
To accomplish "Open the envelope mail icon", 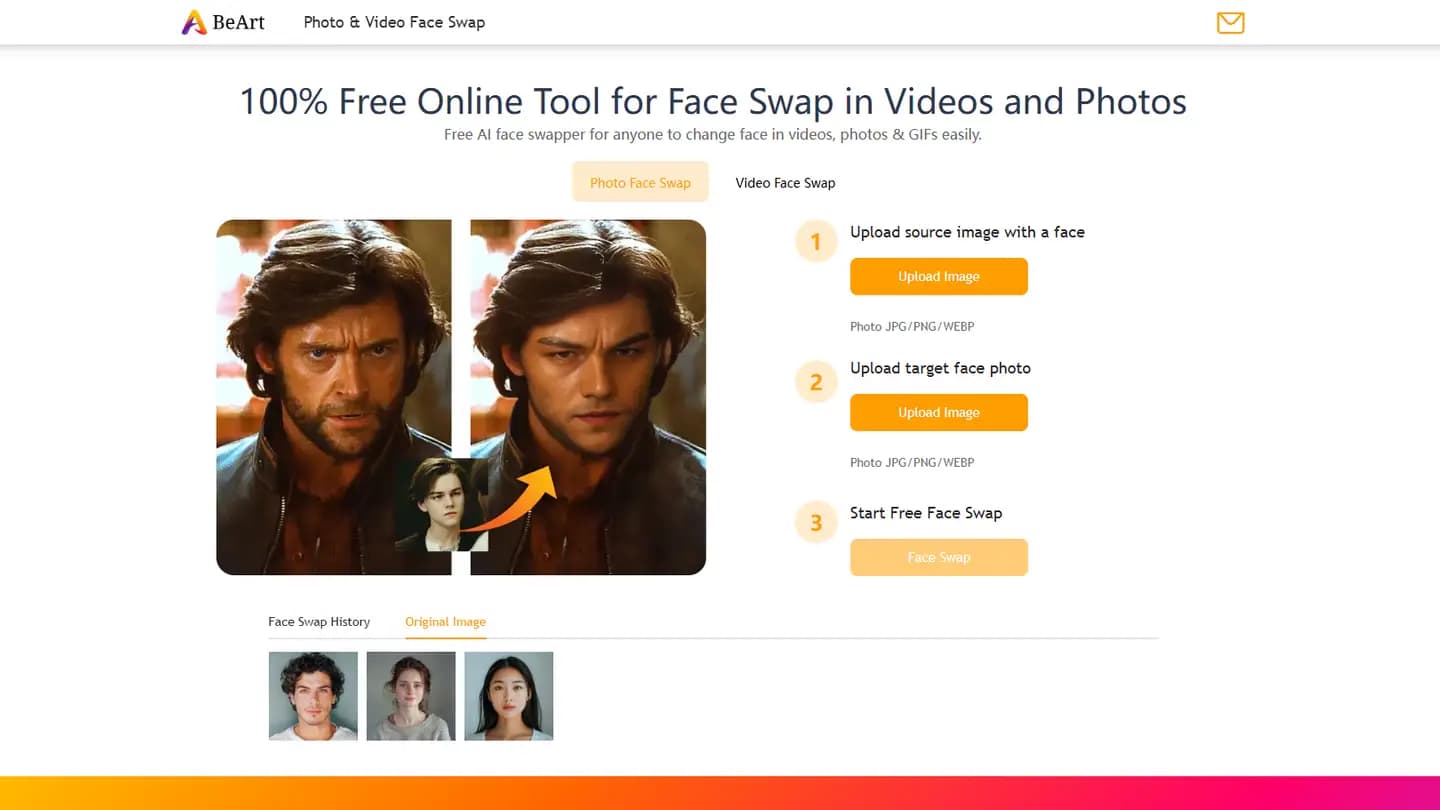I will coord(1230,22).
